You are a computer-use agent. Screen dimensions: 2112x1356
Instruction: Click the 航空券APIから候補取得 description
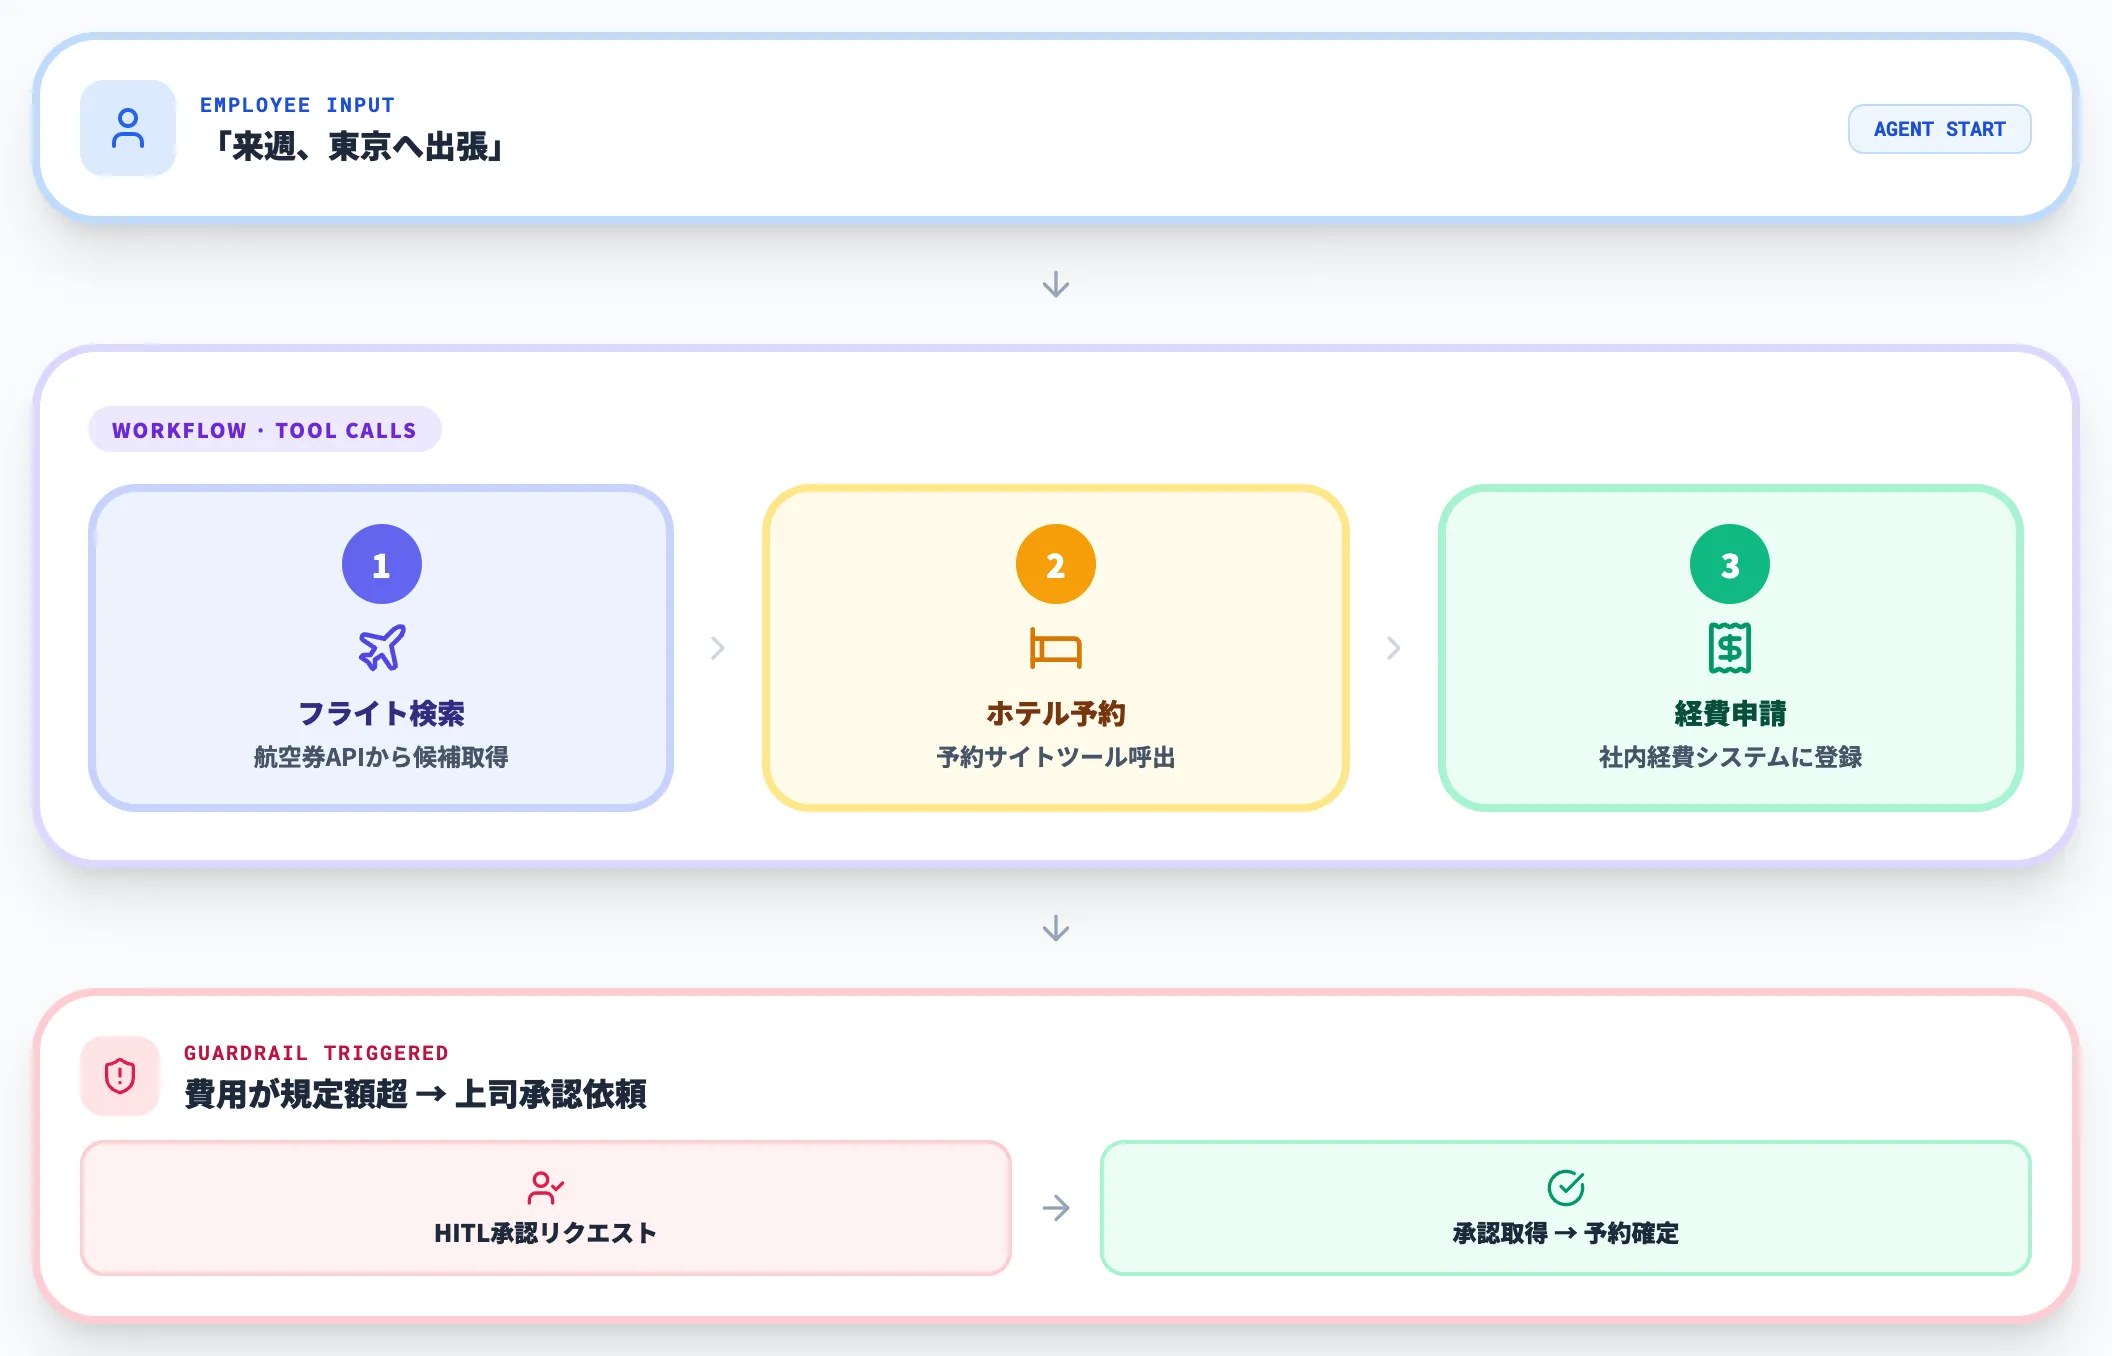381,757
